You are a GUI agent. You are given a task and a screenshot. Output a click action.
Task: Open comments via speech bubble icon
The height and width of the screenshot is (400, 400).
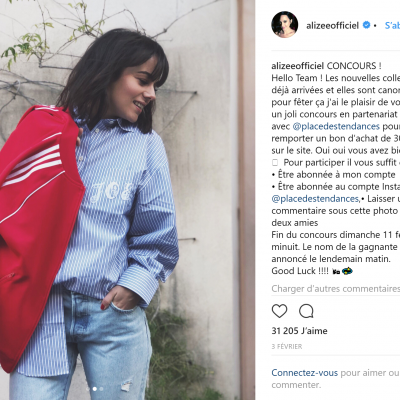(x=306, y=311)
